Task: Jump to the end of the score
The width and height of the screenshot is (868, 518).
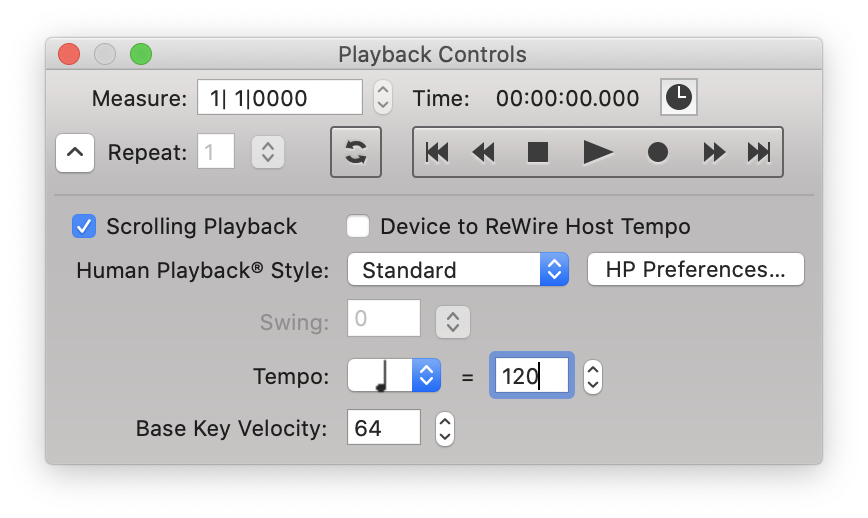Action: click(758, 152)
